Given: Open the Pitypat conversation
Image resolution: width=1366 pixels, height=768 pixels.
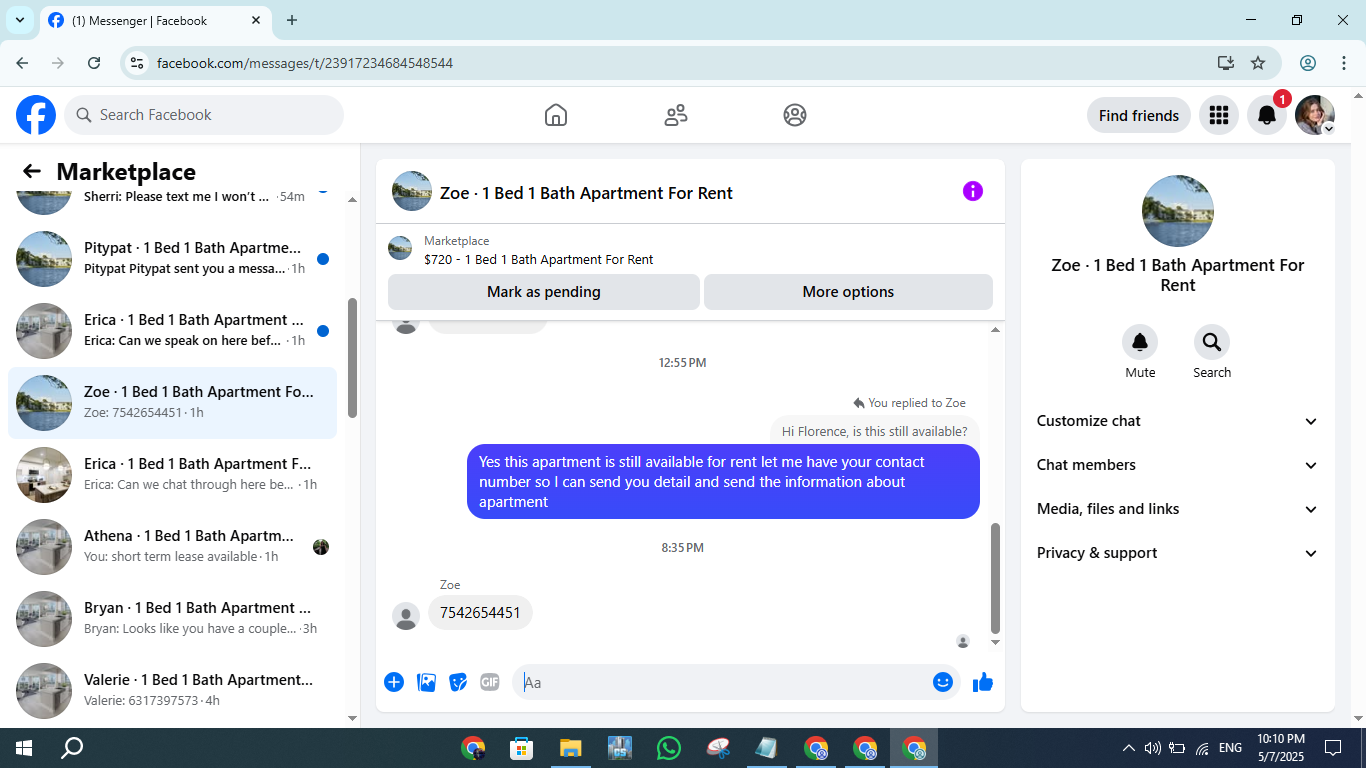Looking at the screenshot, I should [172, 259].
